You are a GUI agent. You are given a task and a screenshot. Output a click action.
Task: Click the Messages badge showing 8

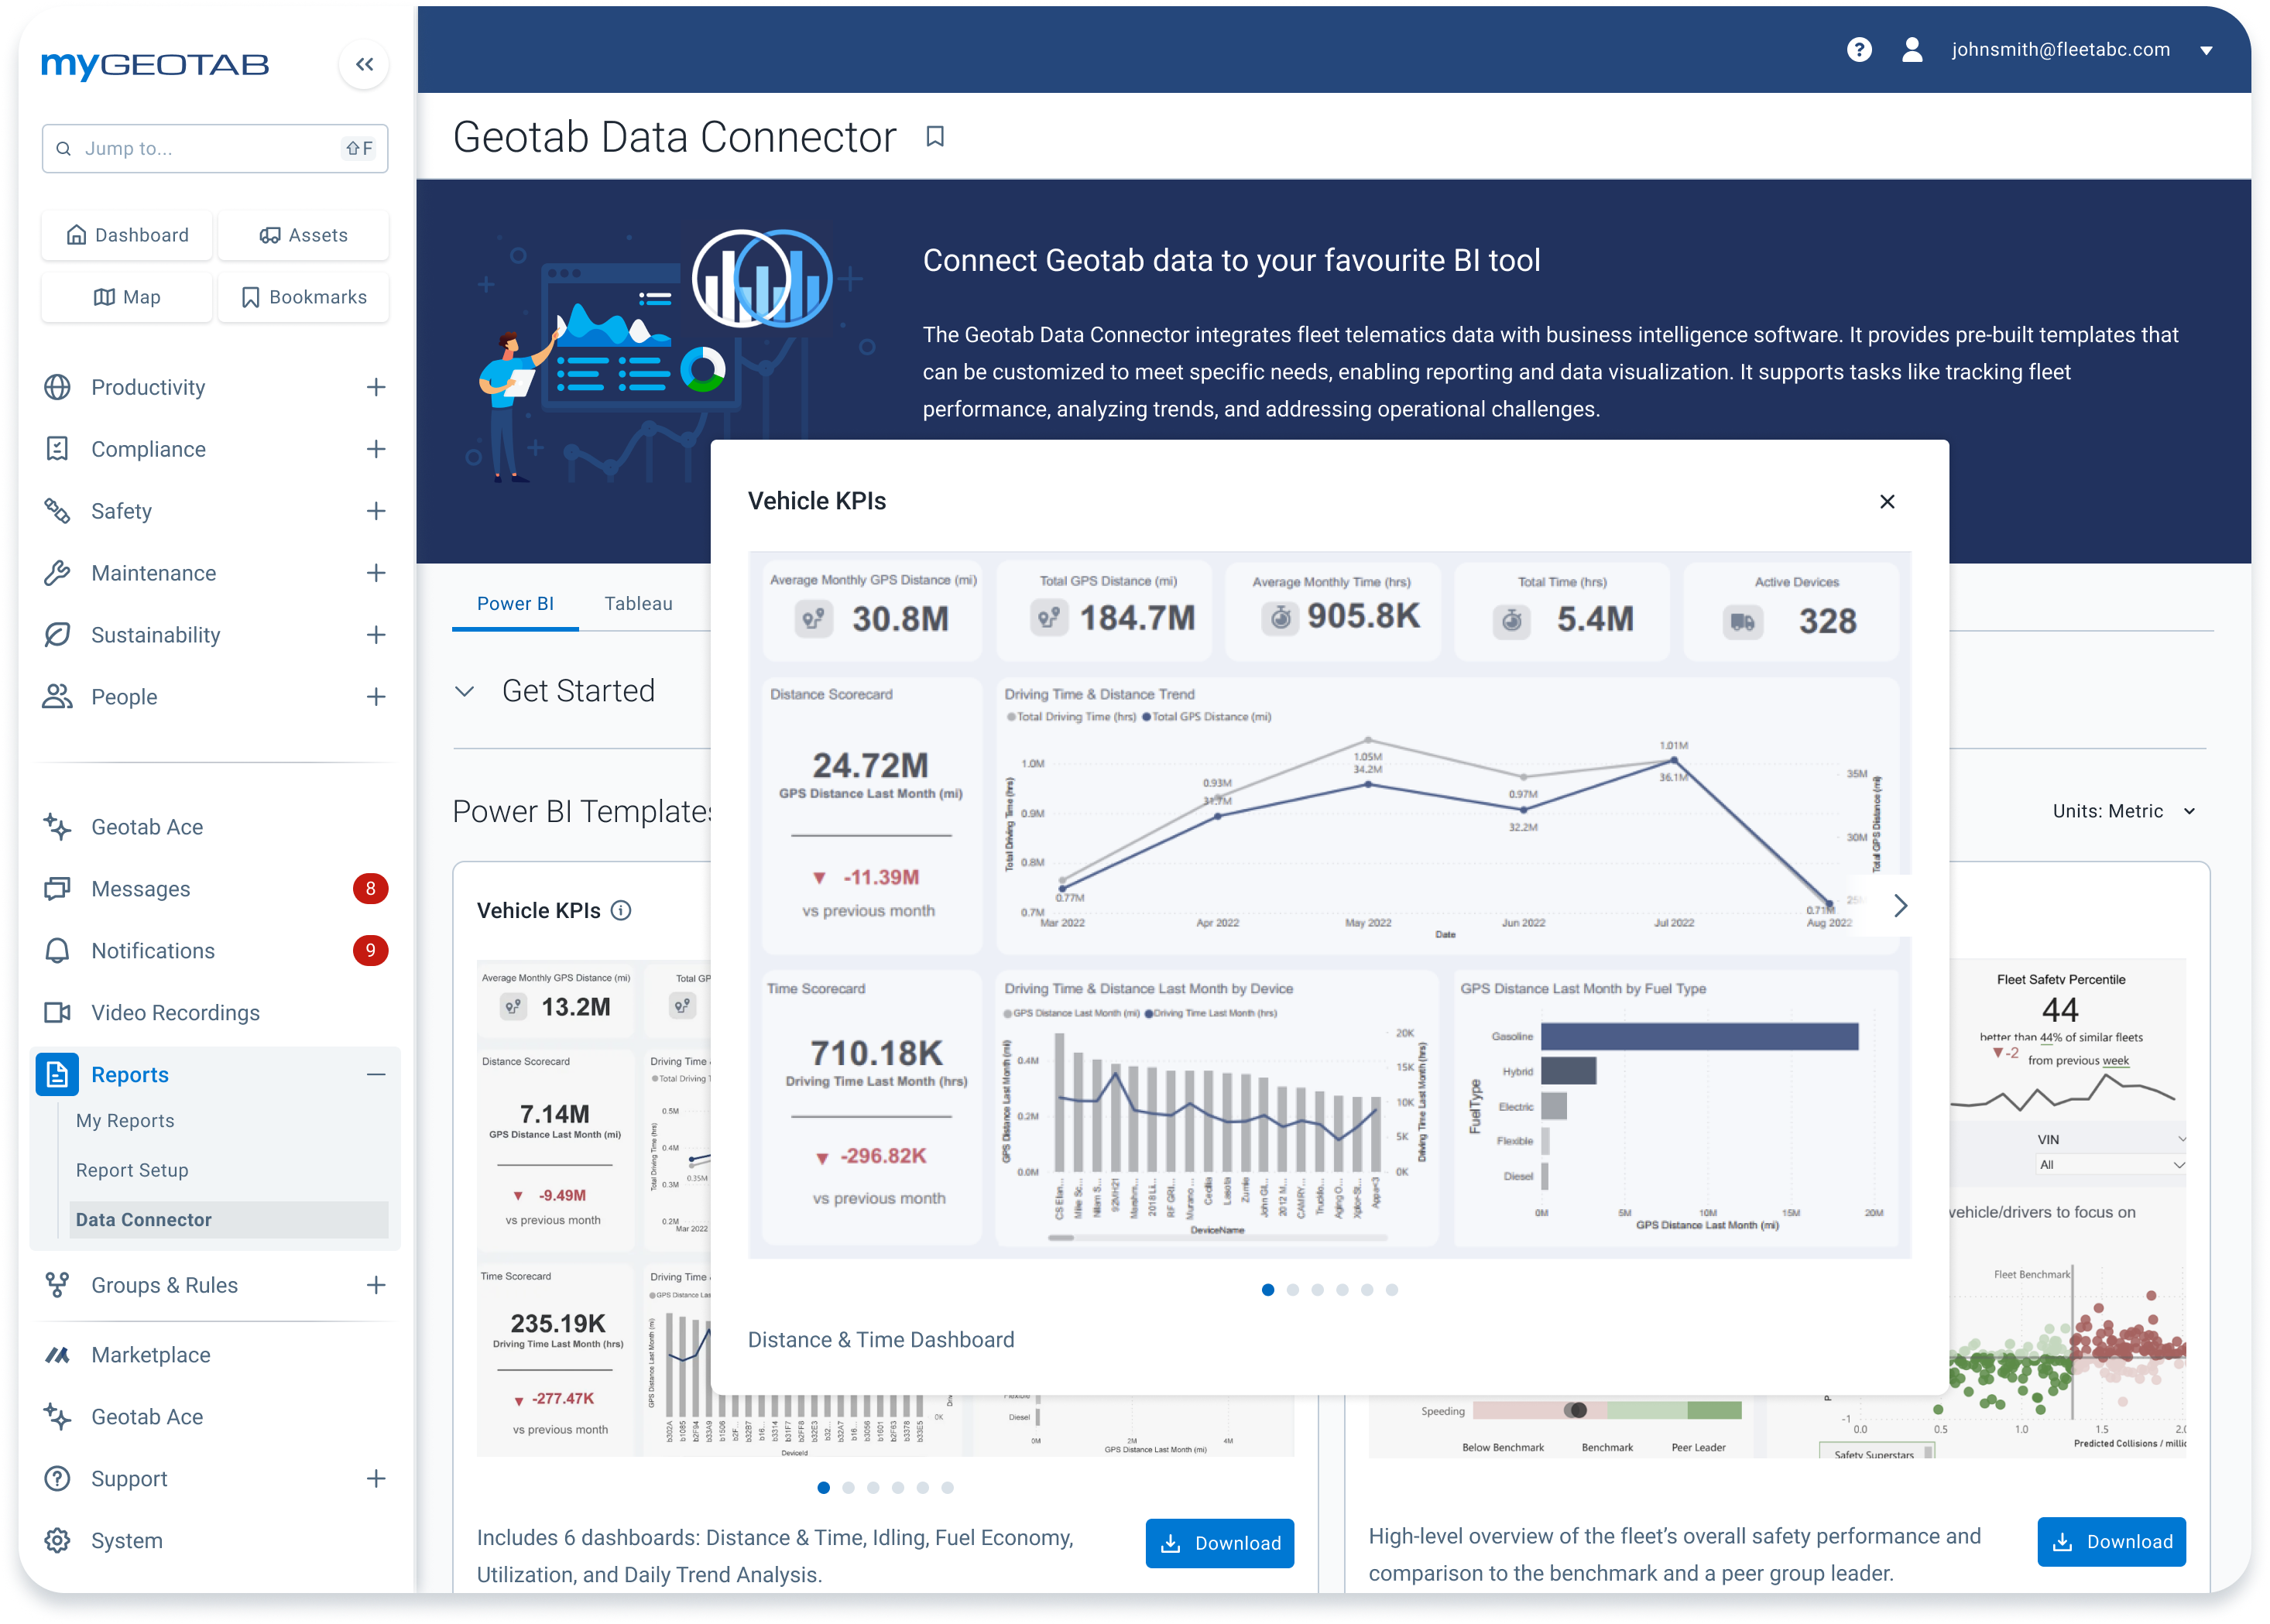point(370,889)
